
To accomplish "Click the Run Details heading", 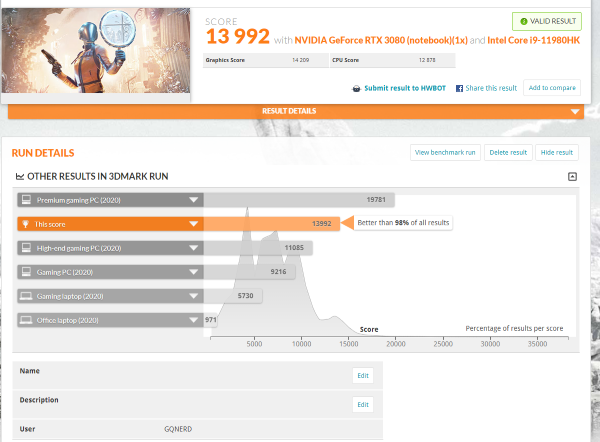I will [x=43, y=153].
